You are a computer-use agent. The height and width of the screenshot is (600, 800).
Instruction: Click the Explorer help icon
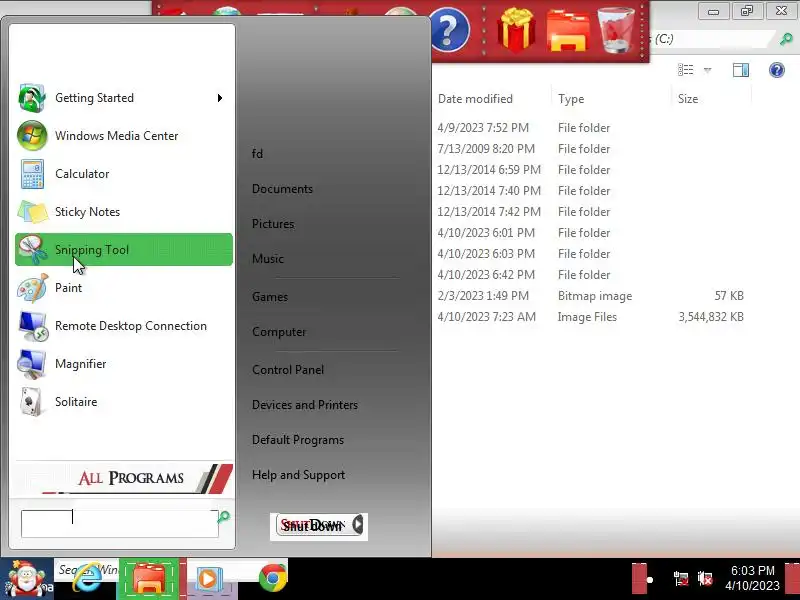(x=777, y=70)
